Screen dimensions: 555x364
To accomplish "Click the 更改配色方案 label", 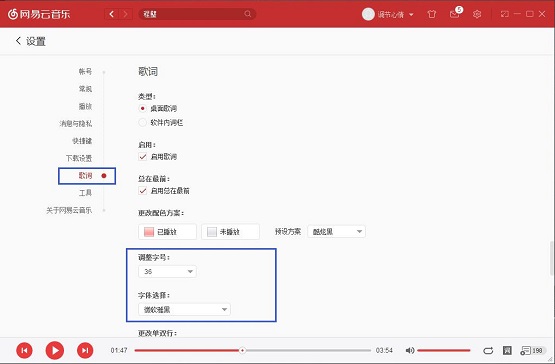I will pos(161,213).
